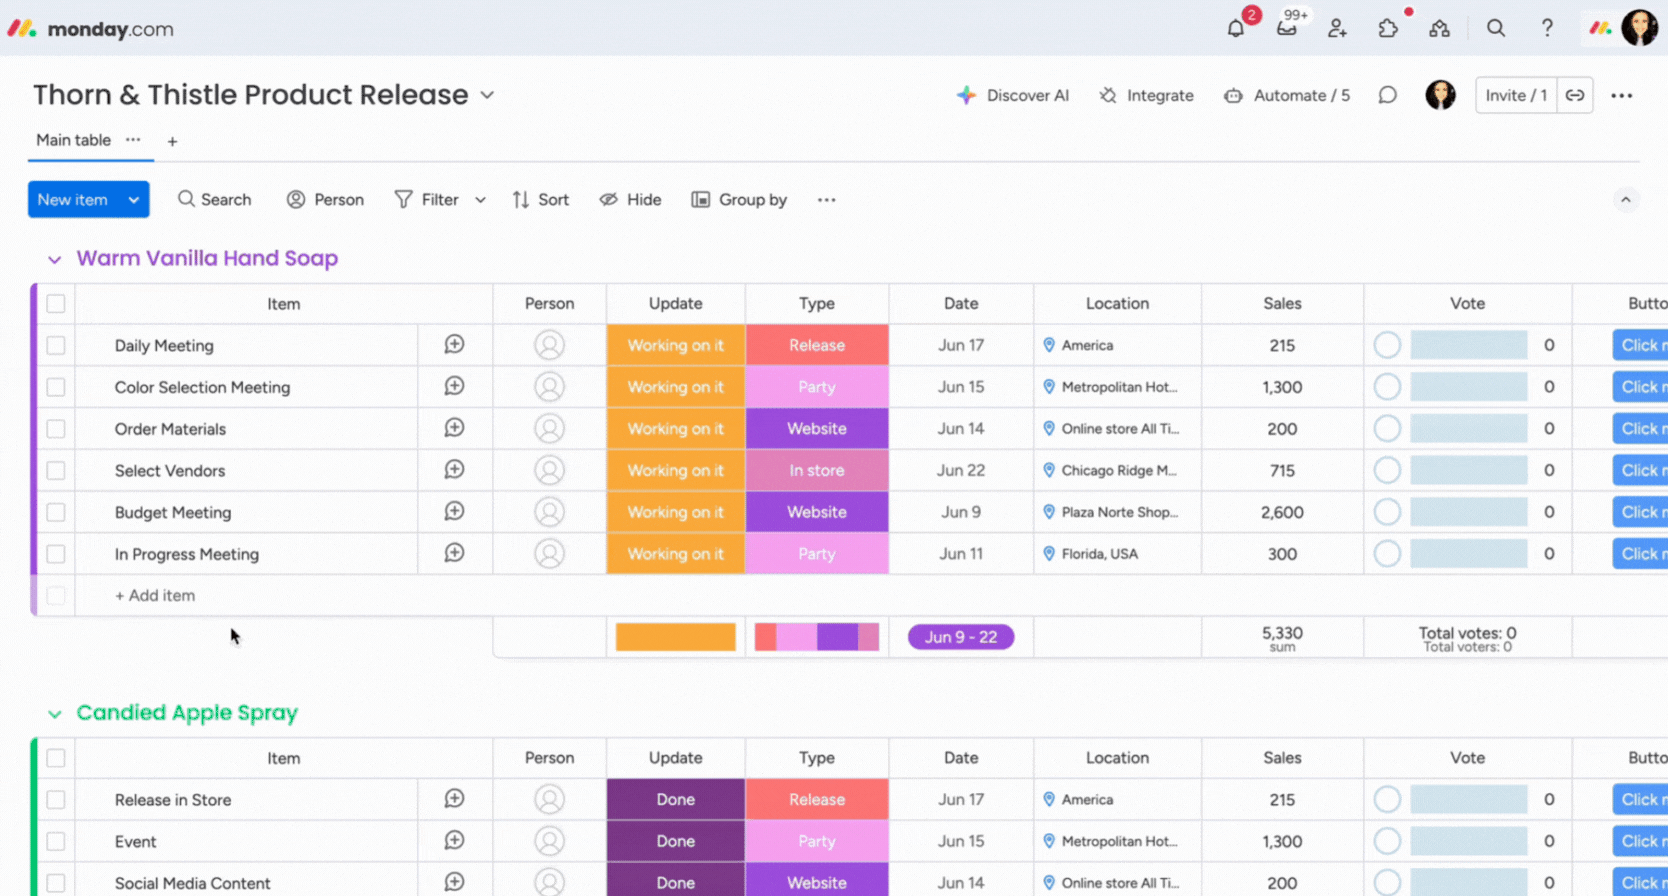Open Filter options dropdown arrow

click(x=480, y=200)
